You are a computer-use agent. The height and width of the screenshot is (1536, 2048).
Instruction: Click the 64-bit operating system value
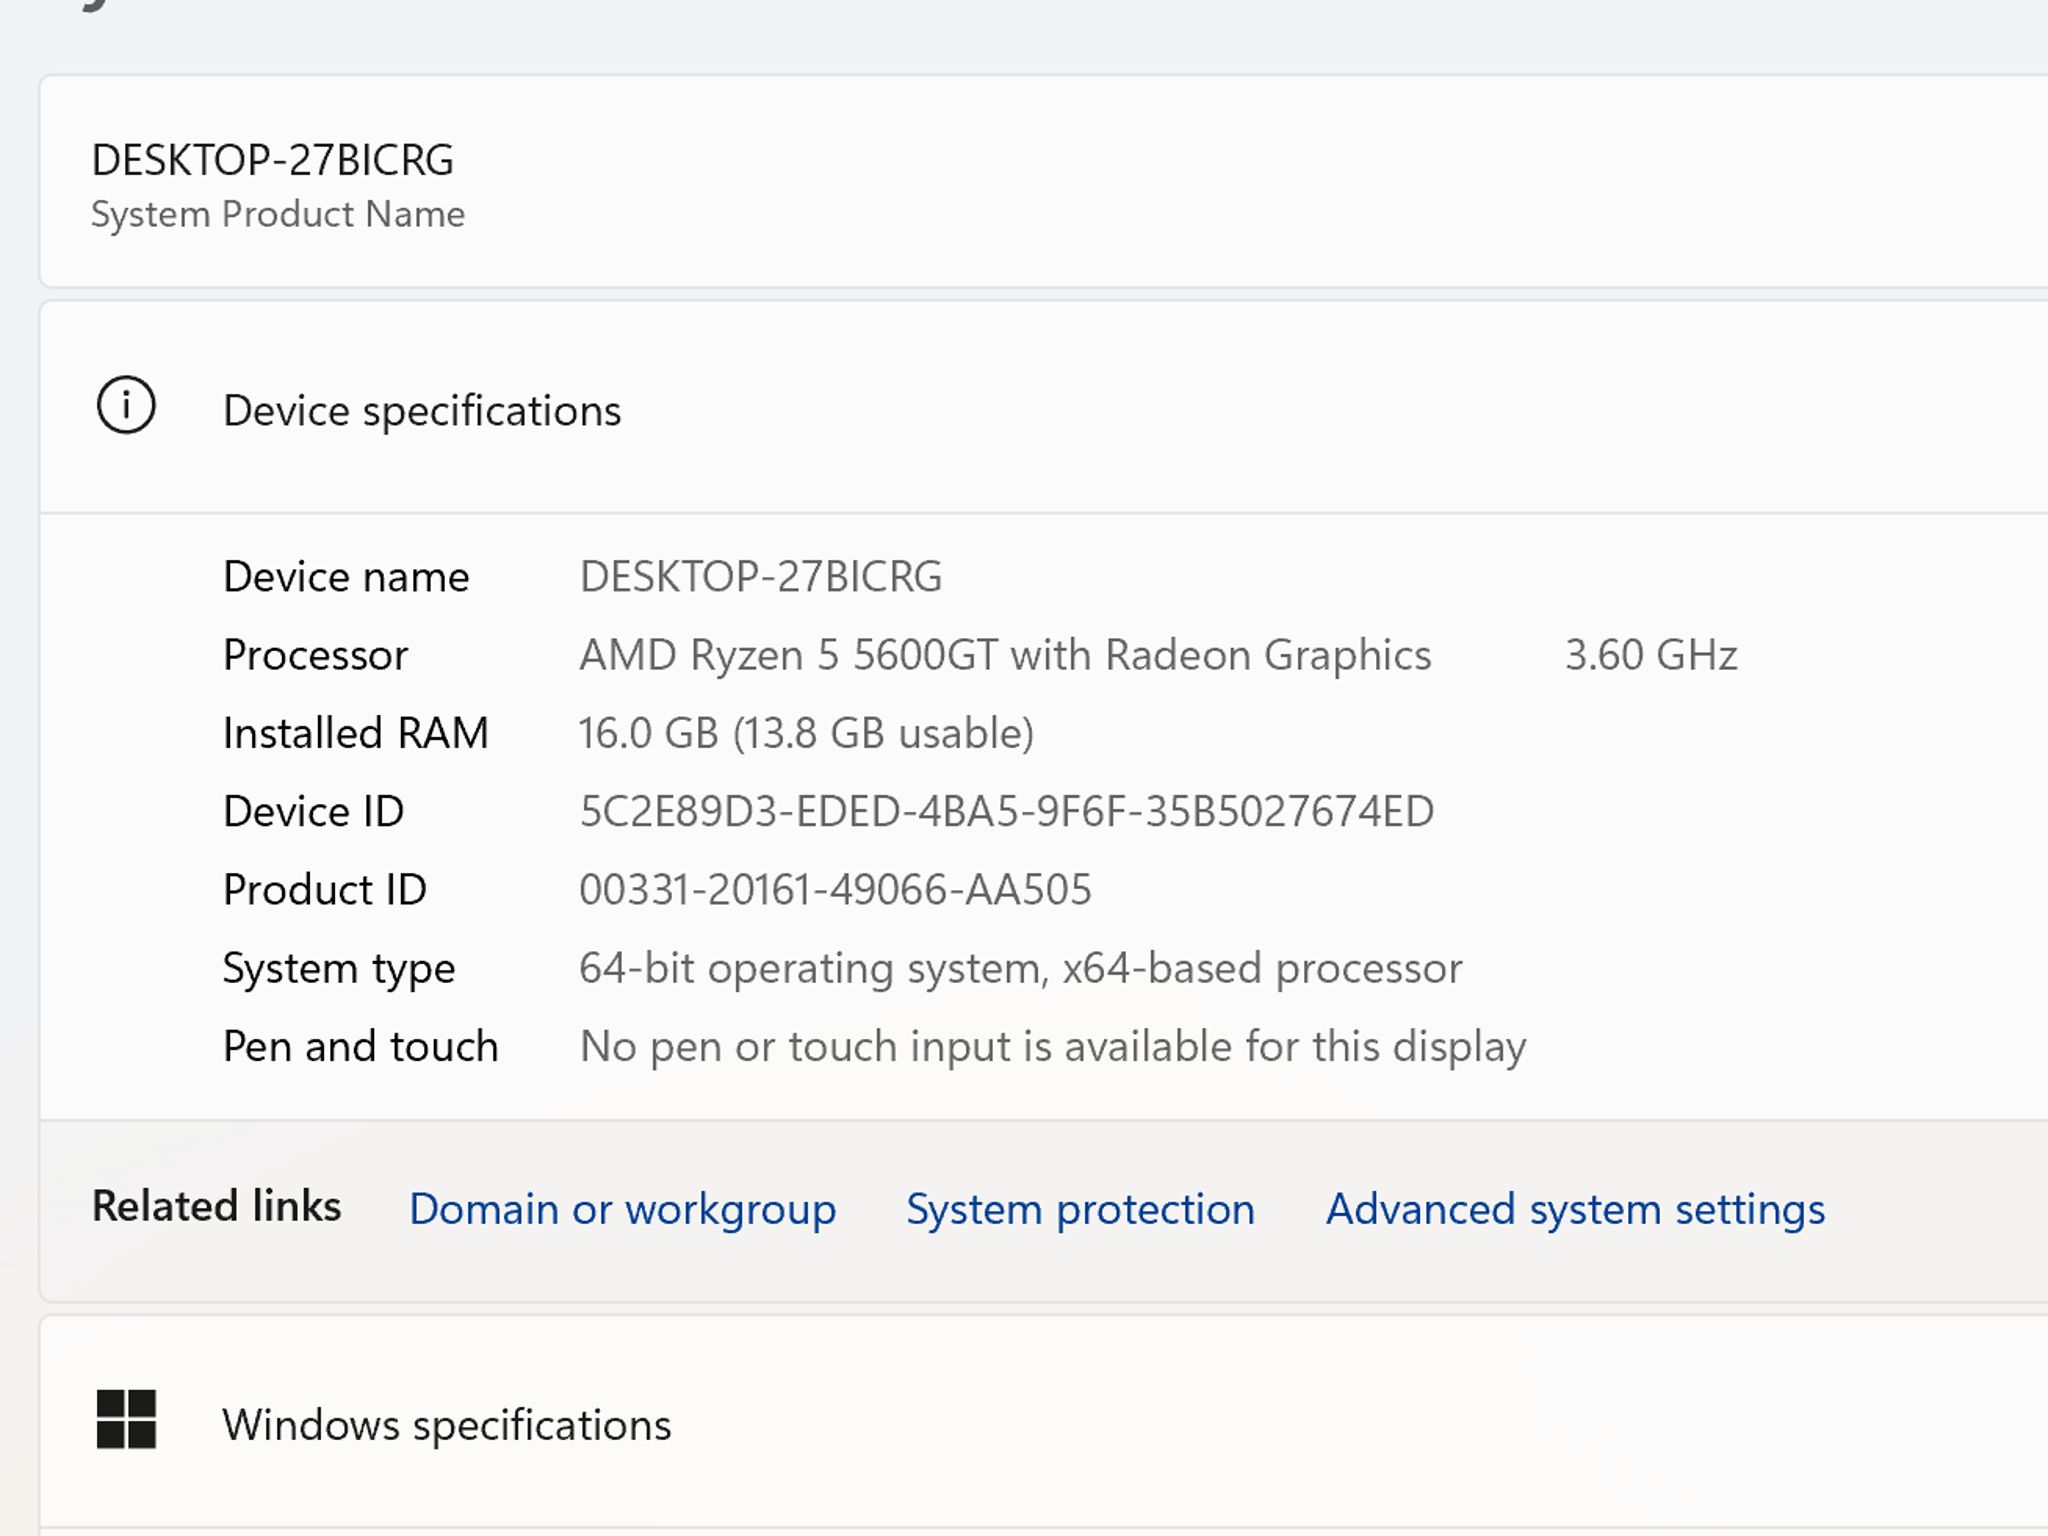(1020, 968)
